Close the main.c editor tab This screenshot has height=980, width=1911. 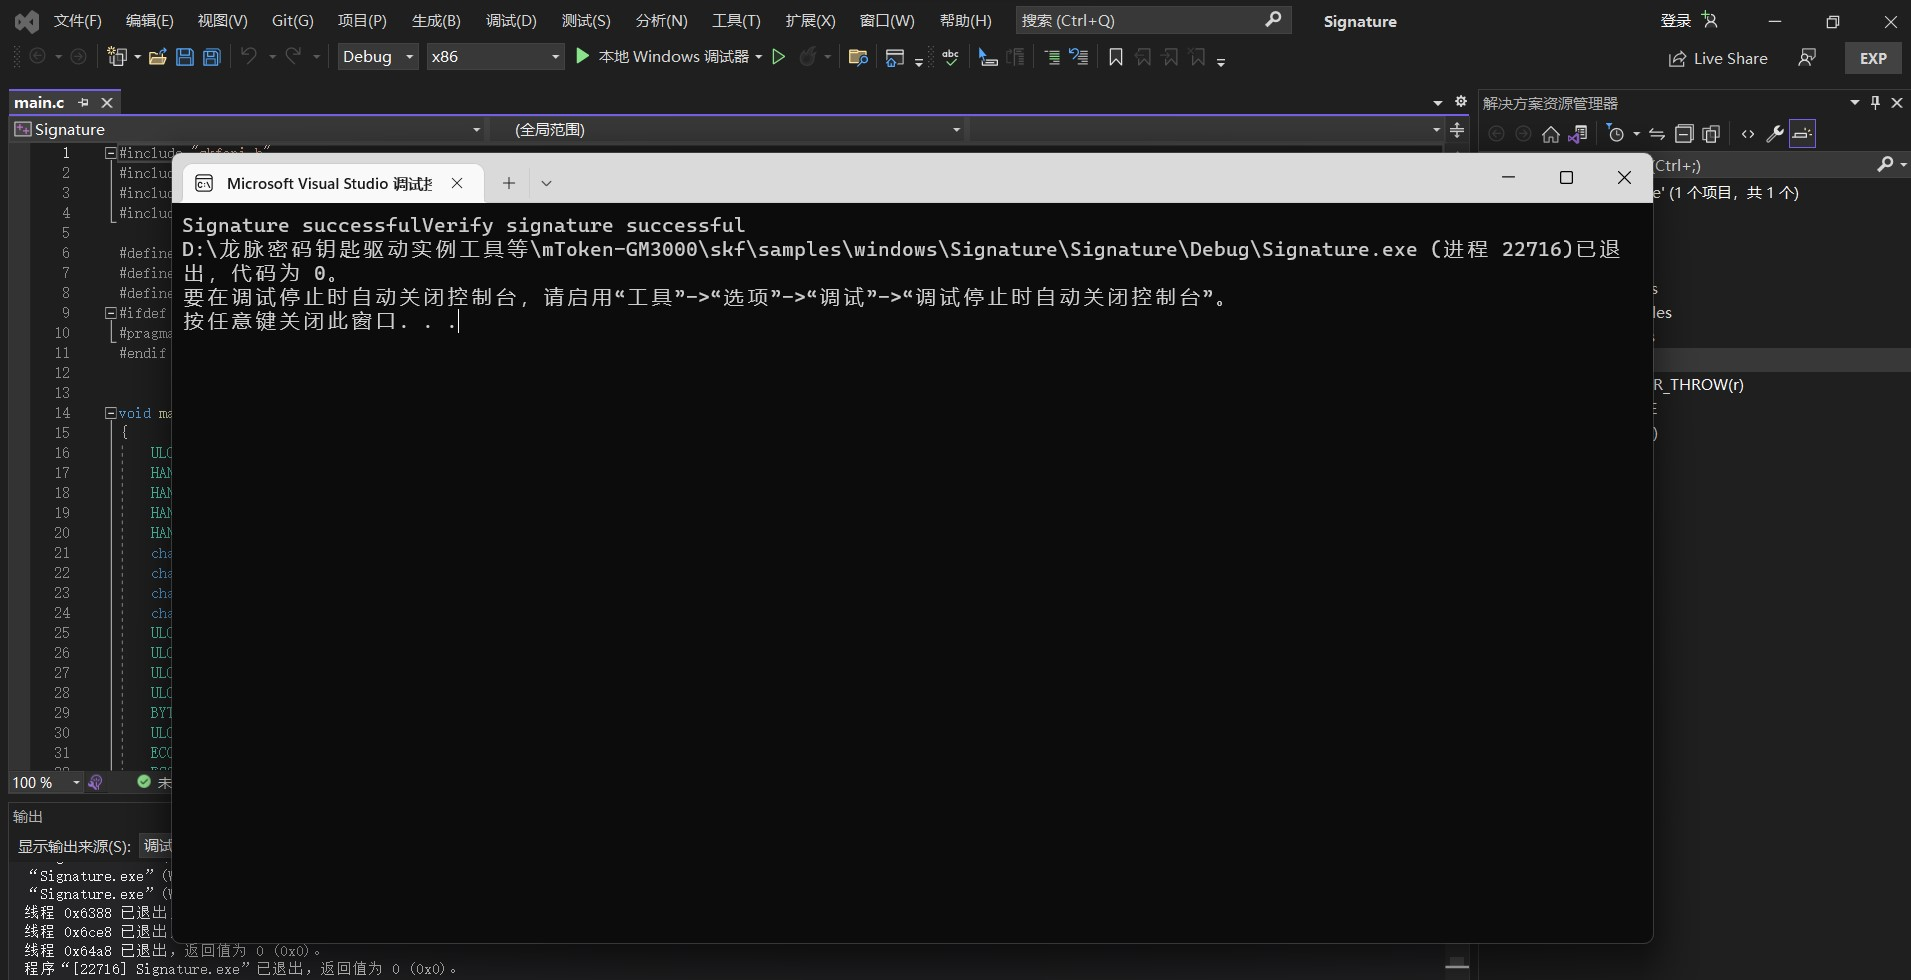click(x=107, y=102)
